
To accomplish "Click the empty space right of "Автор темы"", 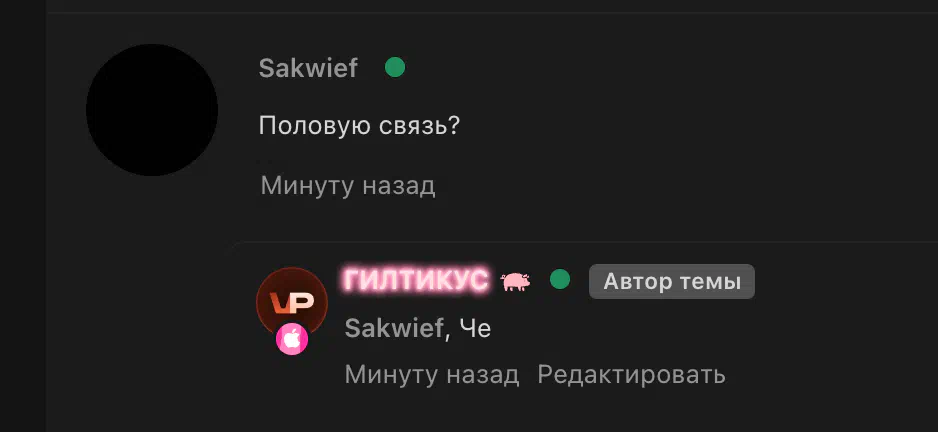I will (x=846, y=281).
